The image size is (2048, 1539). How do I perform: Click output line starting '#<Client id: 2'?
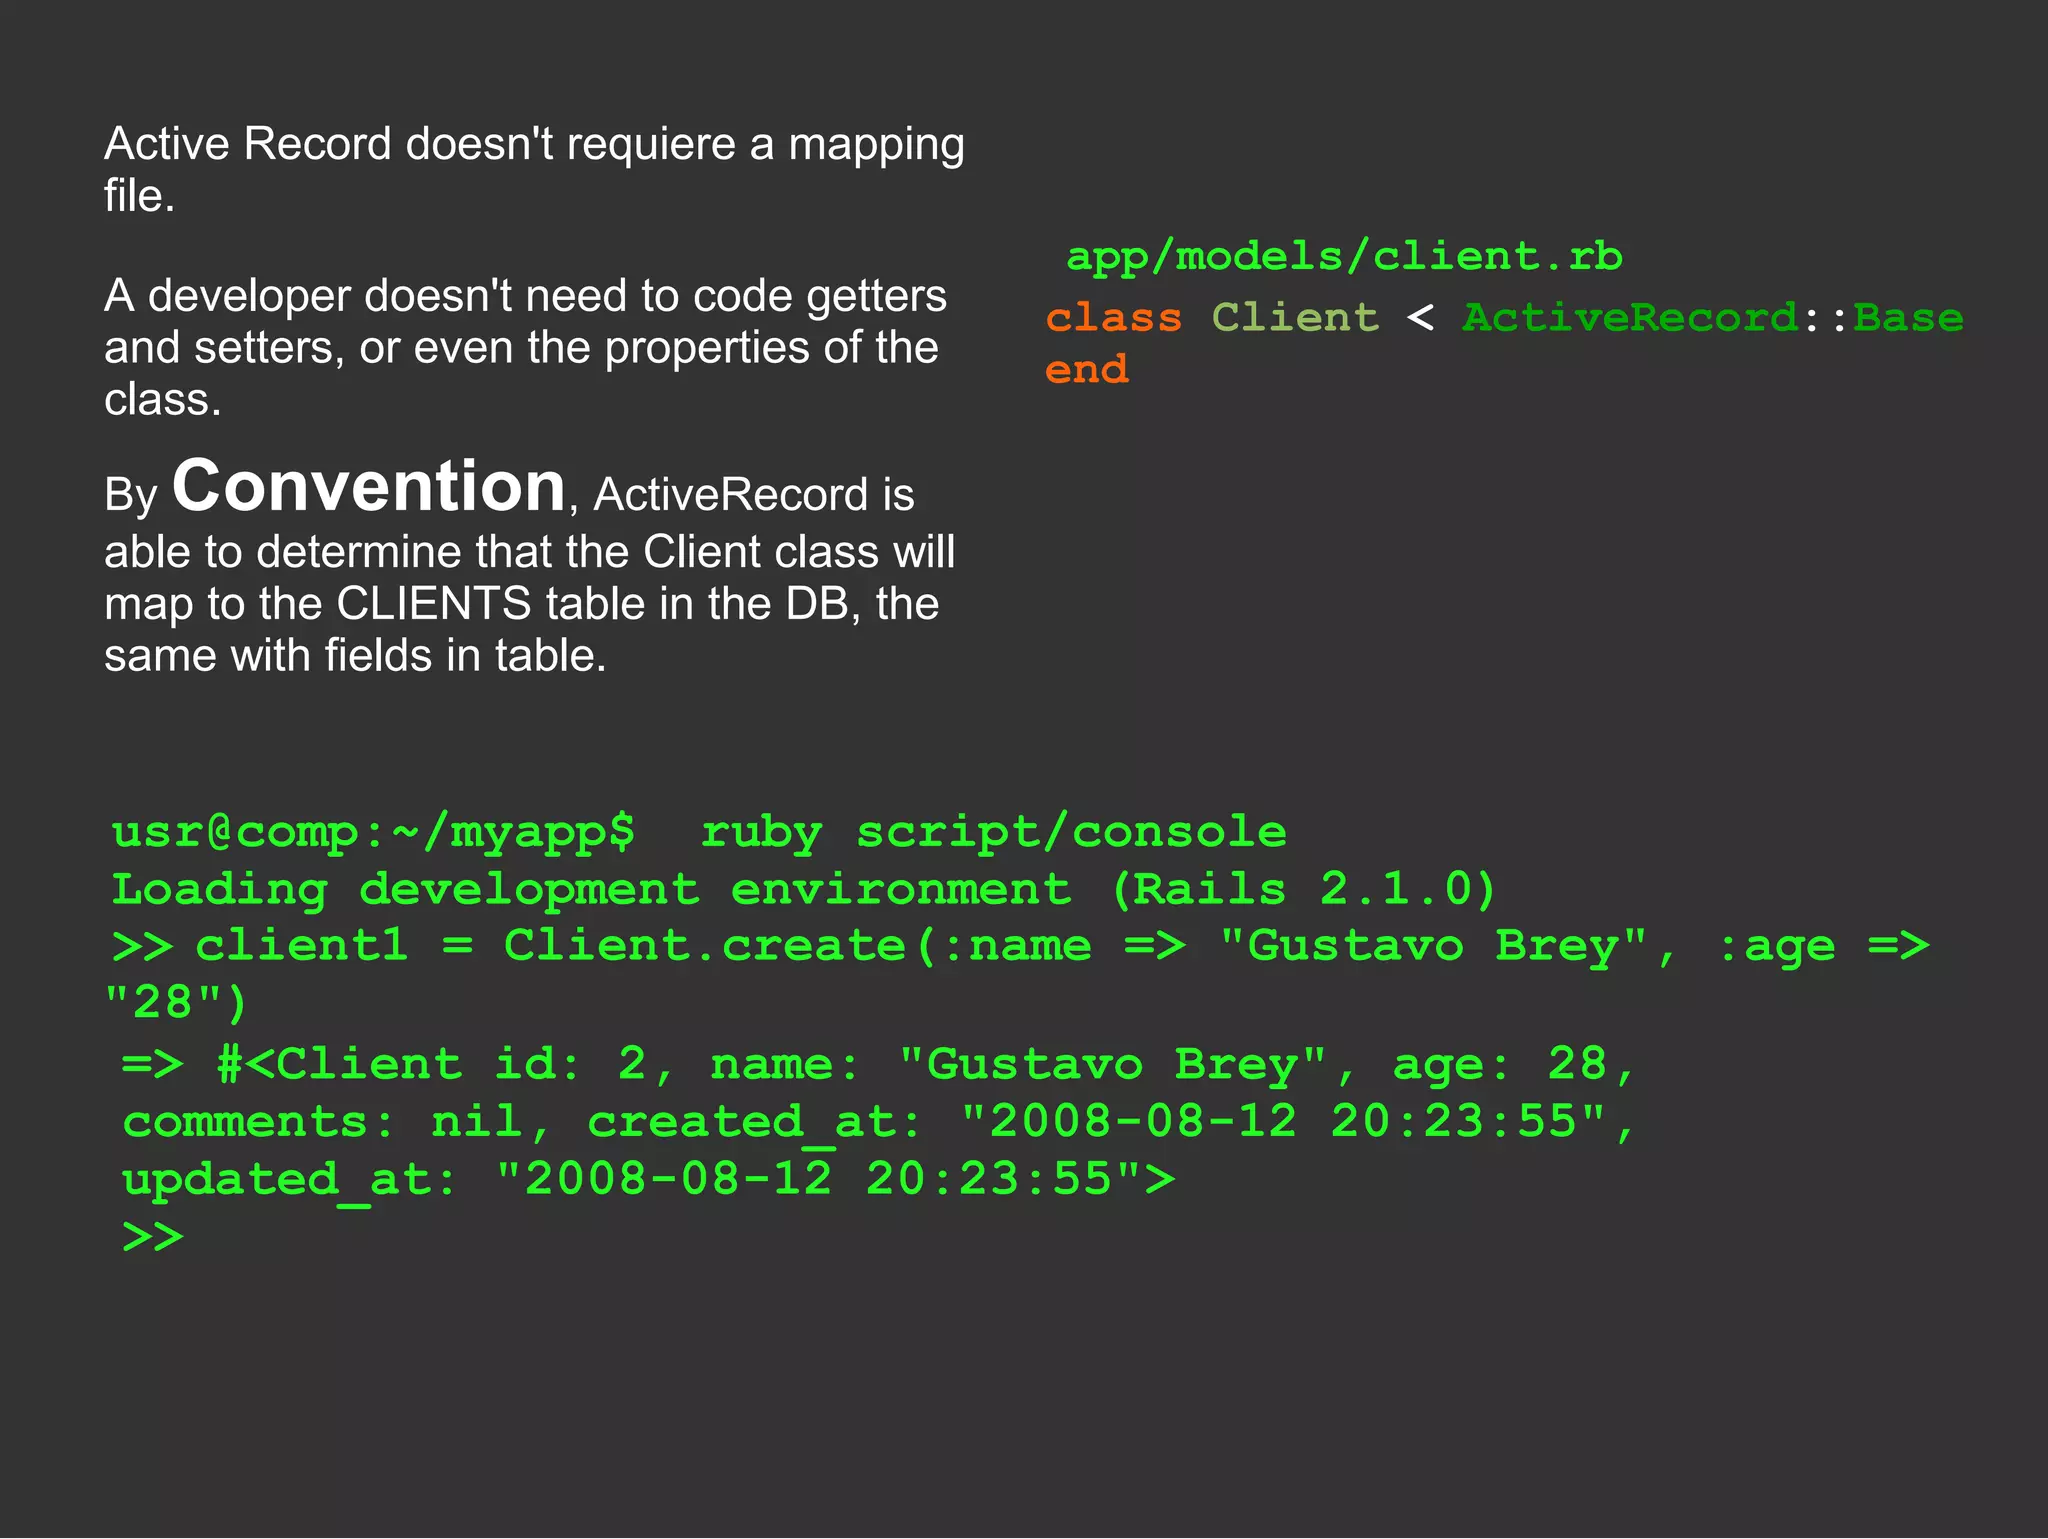[x=878, y=1064]
